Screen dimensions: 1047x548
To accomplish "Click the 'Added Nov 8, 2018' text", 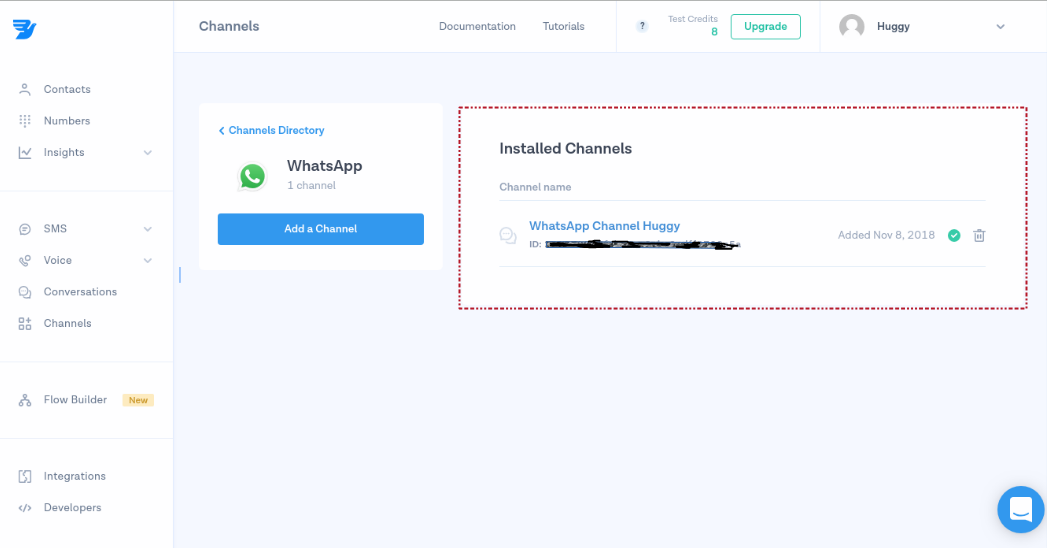I will [x=886, y=235].
